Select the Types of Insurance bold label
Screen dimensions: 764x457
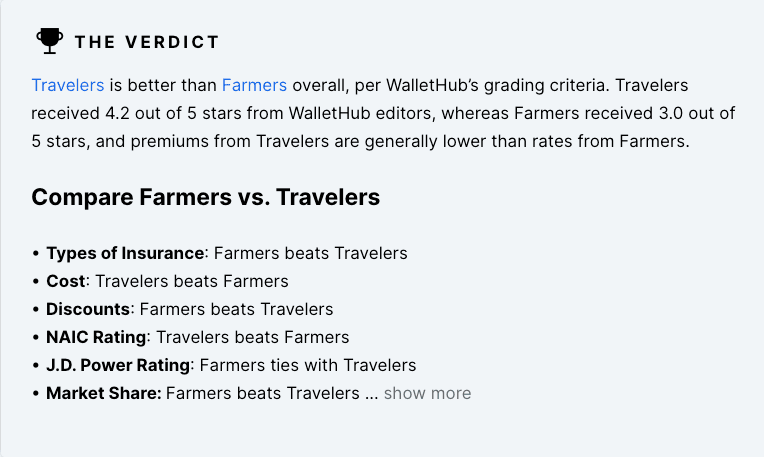pos(125,253)
